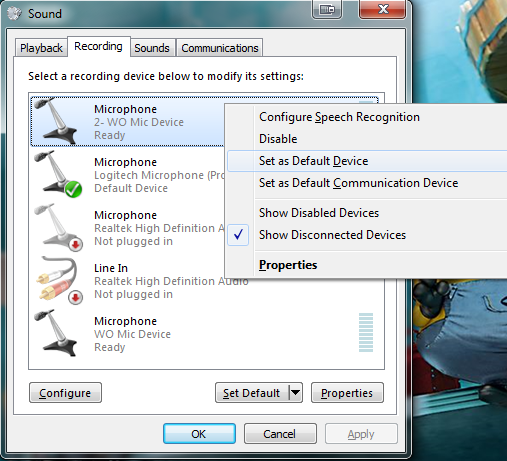Click the WO Mic Device level meter
Viewport: 507px width, 461px height.
pyautogui.click(x=366, y=332)
